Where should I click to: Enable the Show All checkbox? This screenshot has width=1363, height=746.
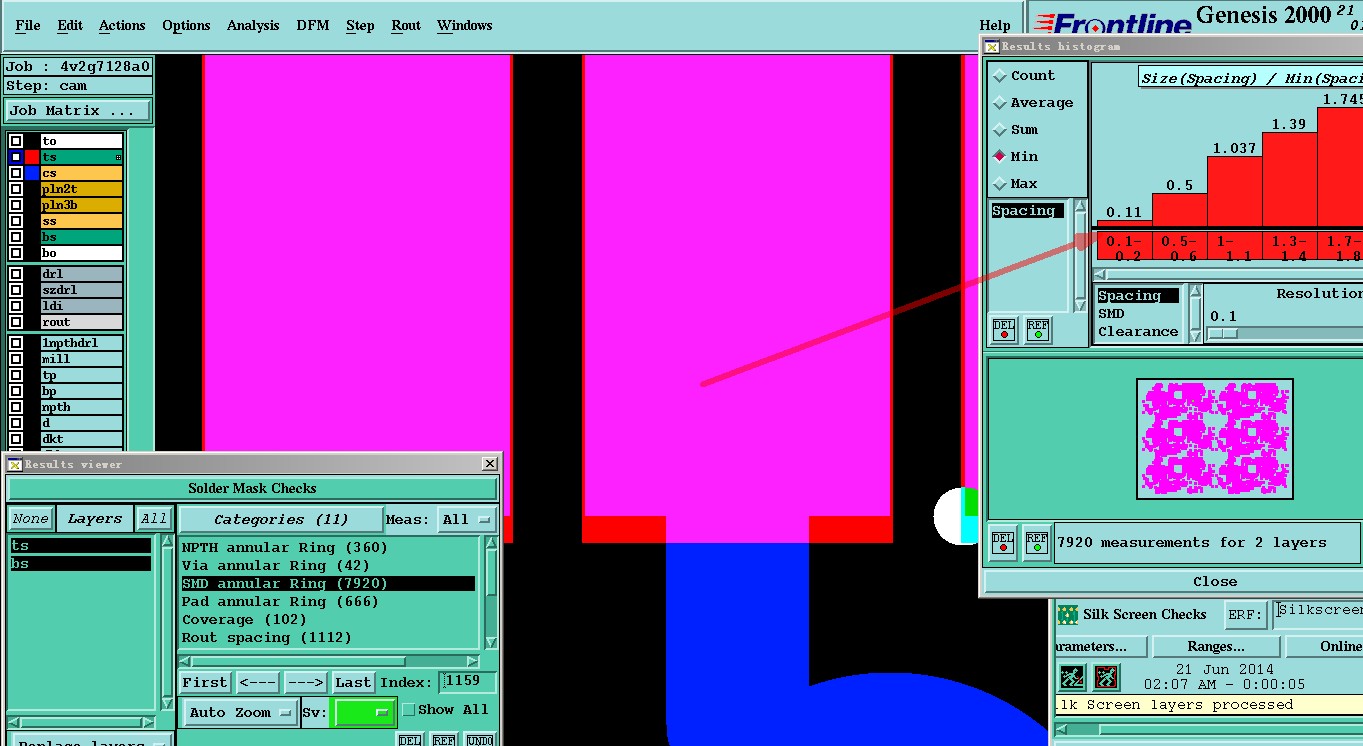(x=408, y=710)
